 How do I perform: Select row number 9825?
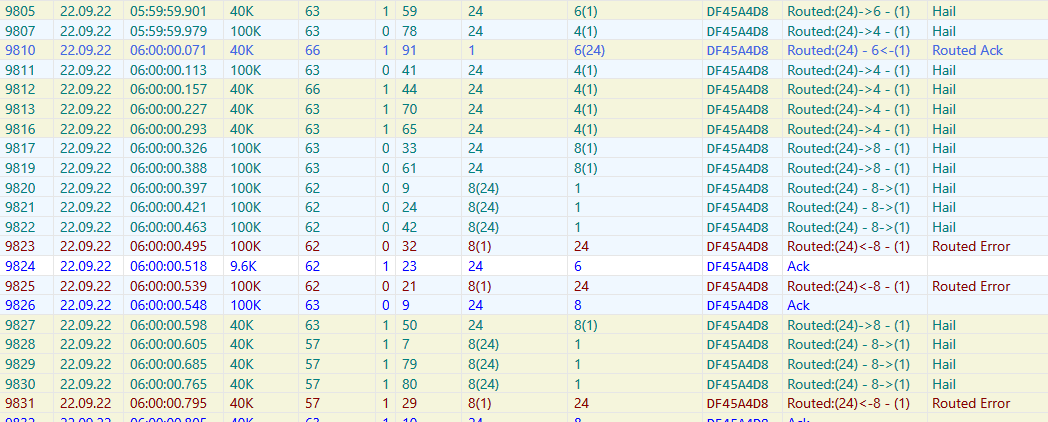[18, 286]
